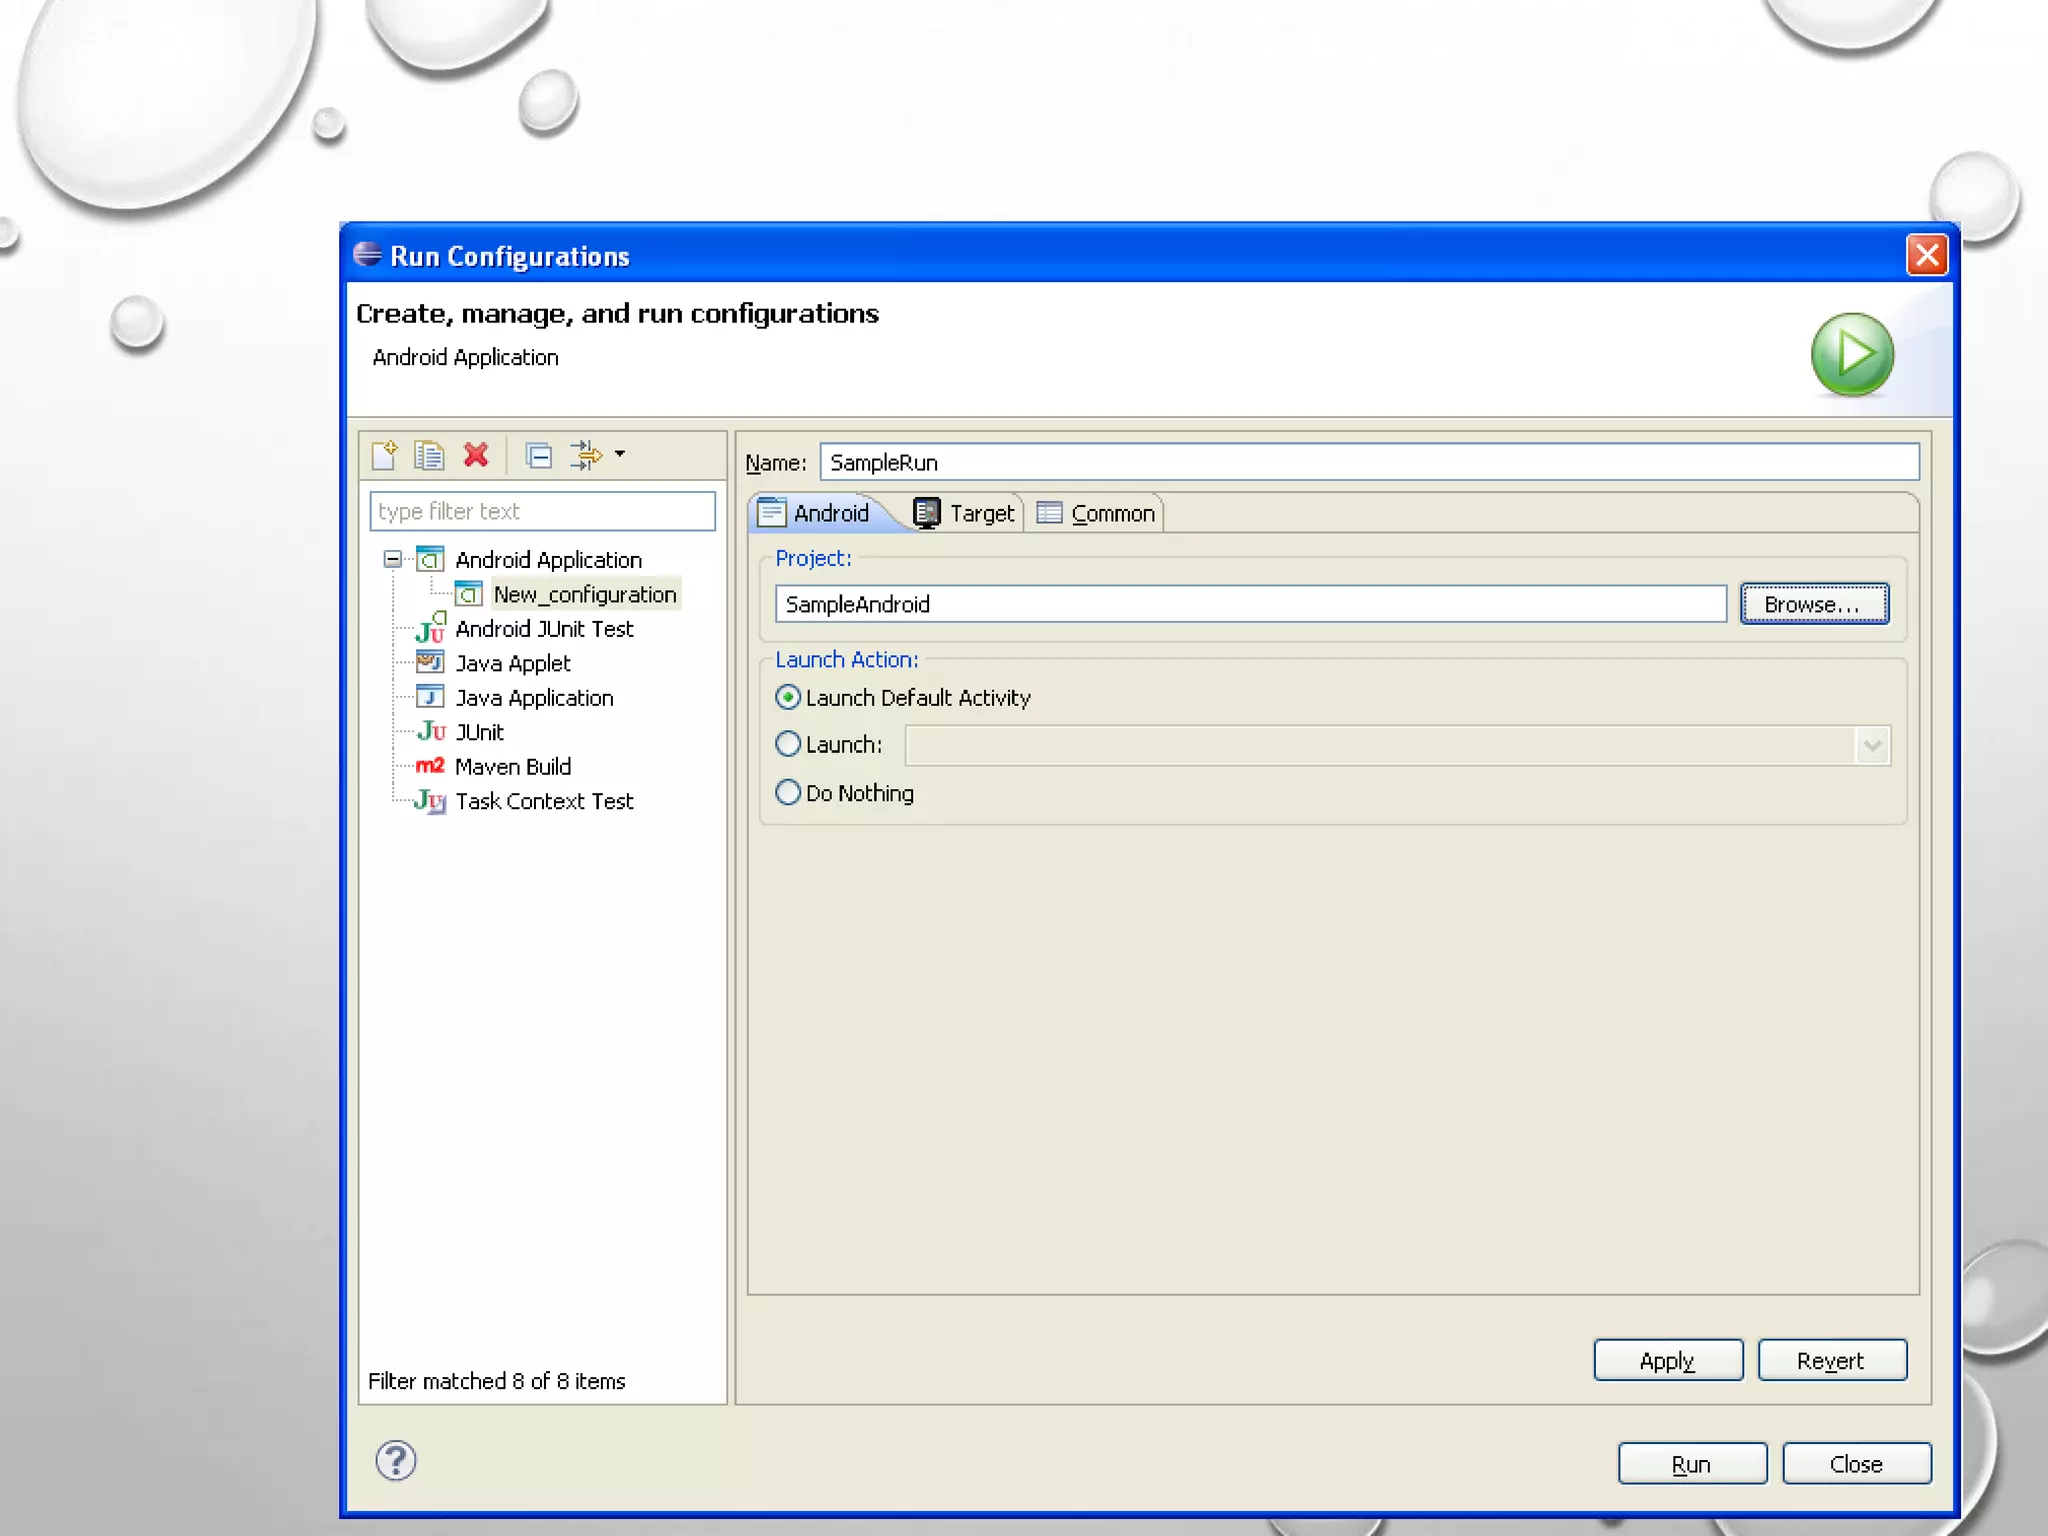Screen dimensions: 2048x1536
Task: Click the New_configuration item icon
Action: pyautogui.click(x=469, y=594)
